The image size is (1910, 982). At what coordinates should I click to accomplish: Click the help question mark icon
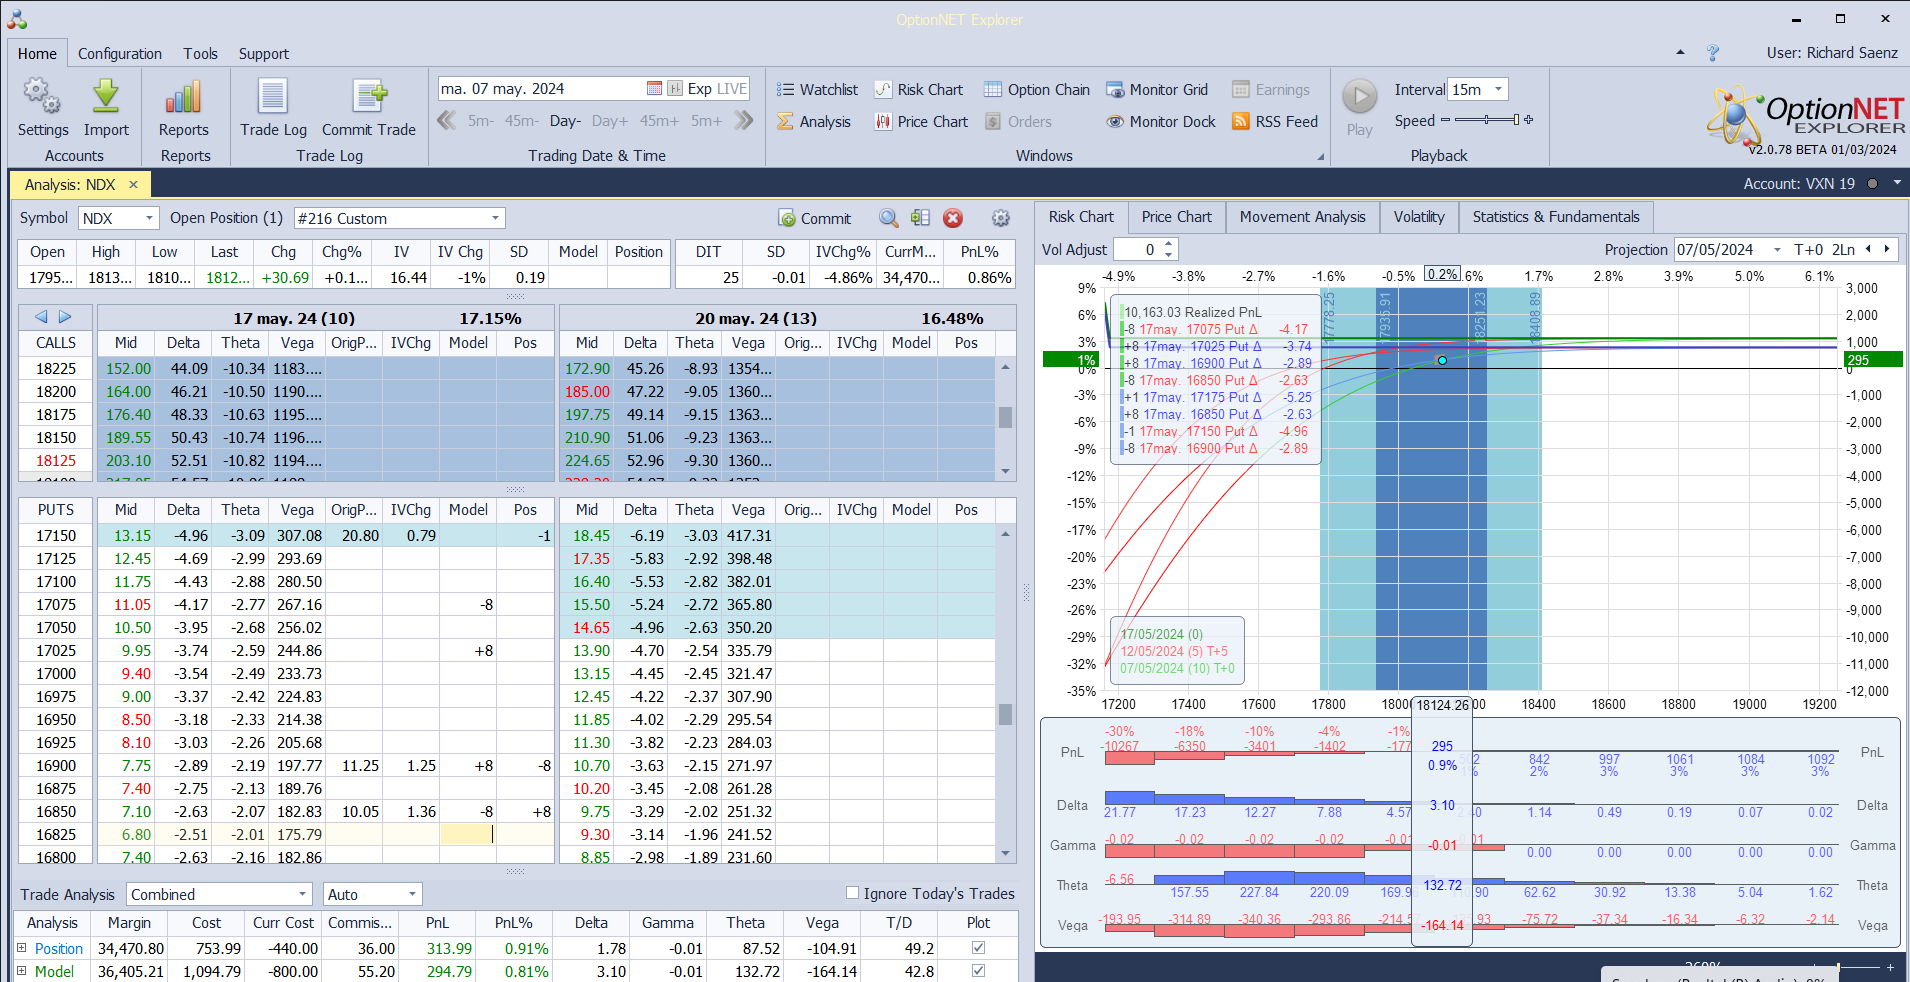click(1713, 53)
